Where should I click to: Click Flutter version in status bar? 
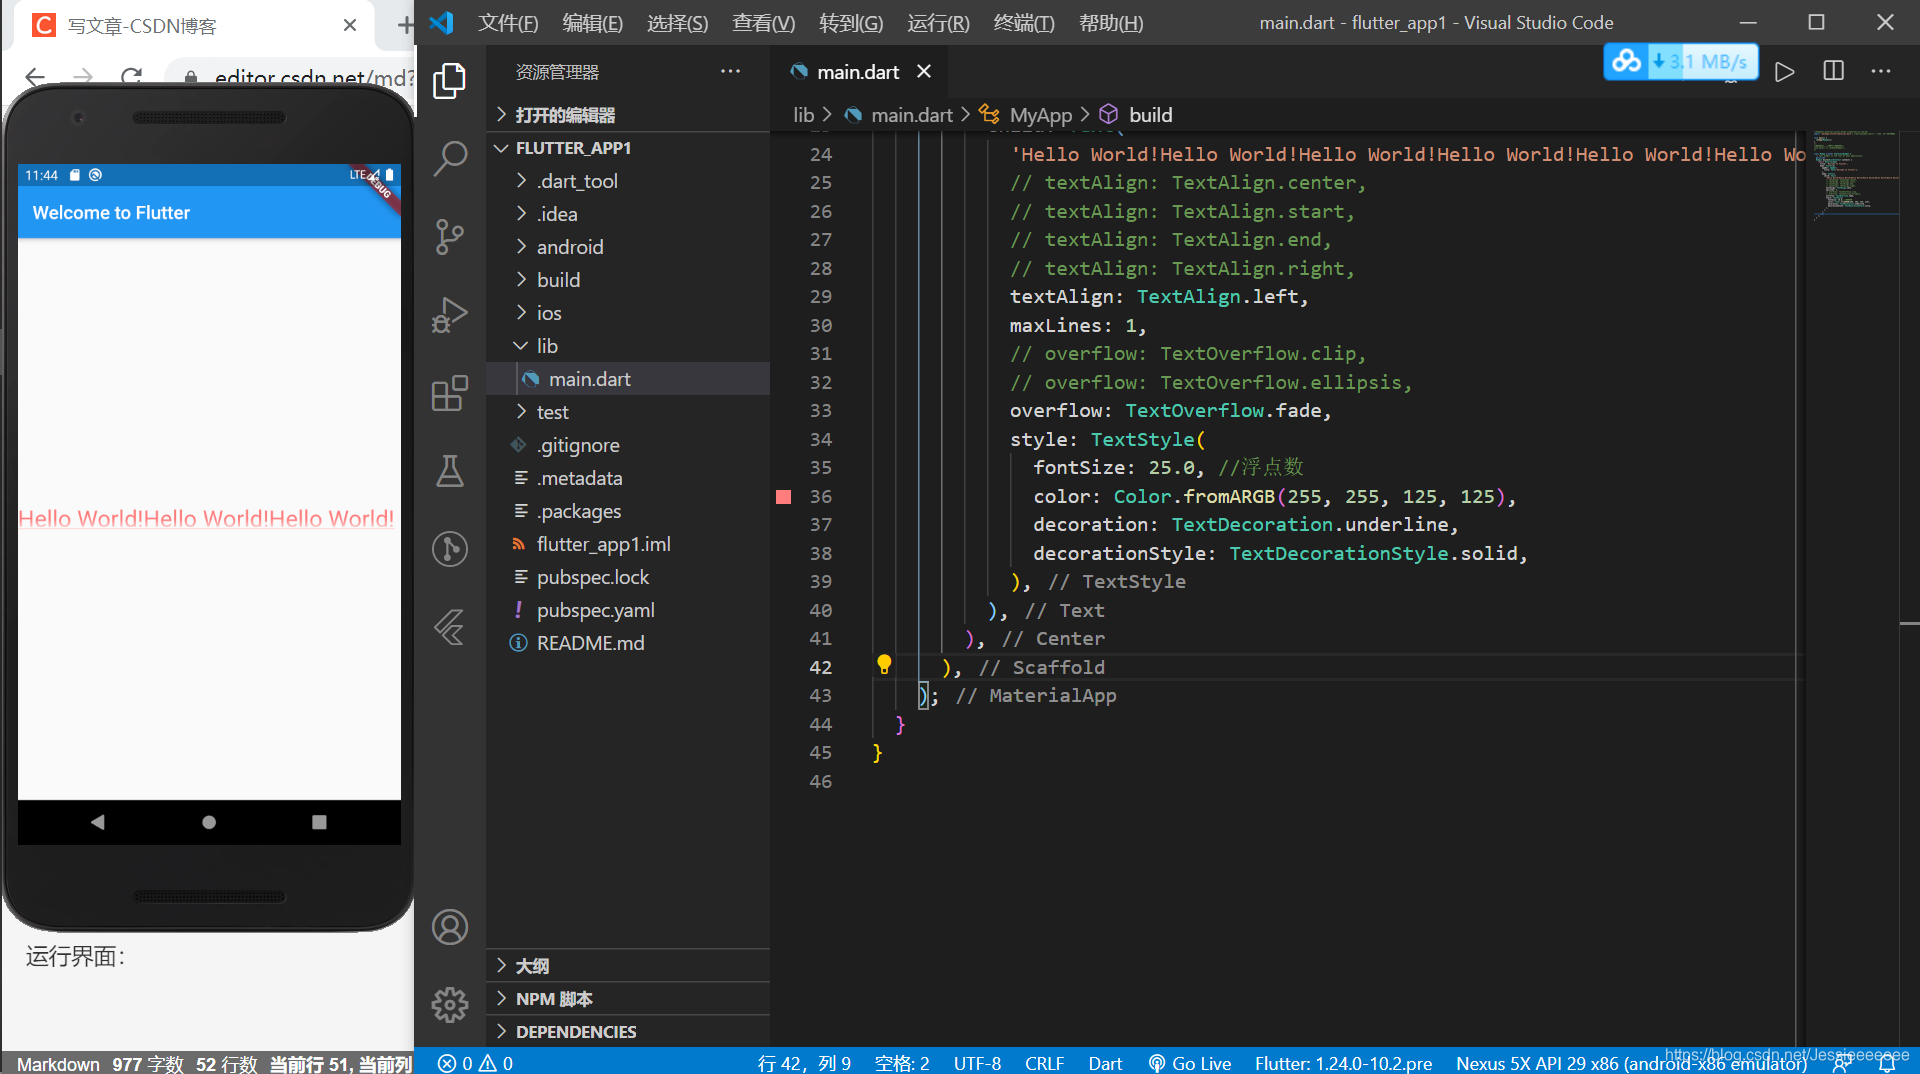1343,1063
